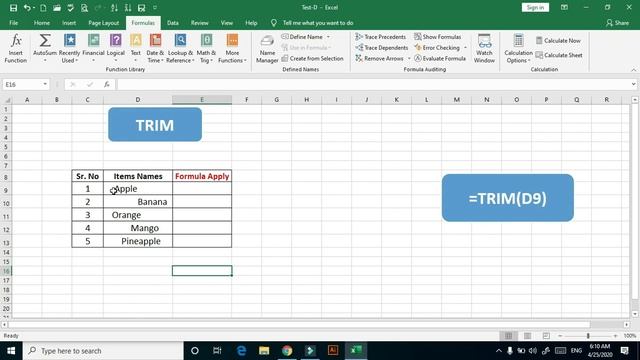Open File Explorer from the taskbar
This screenshot has width=640, height=360.
(264, 351)
